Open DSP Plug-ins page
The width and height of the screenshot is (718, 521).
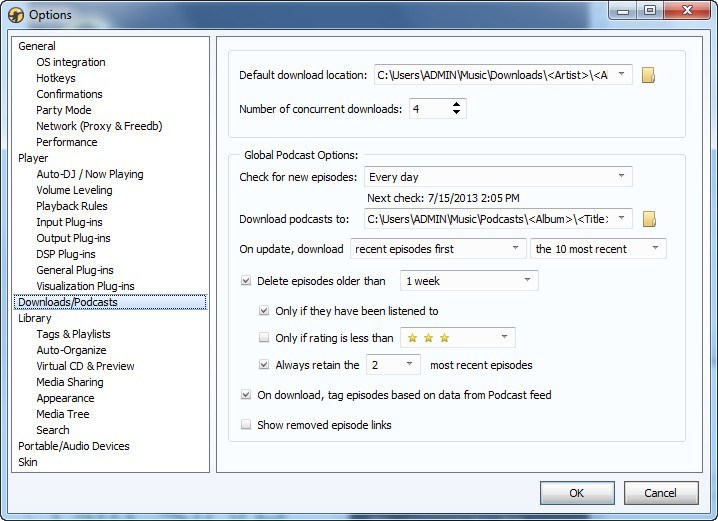tap(66, 255)
